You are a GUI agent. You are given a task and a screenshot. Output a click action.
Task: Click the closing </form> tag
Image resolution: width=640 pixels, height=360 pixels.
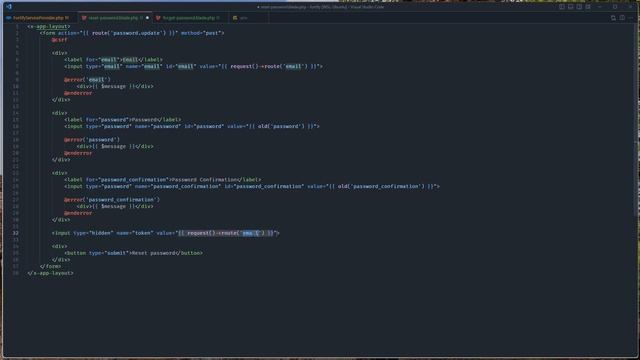51,266
